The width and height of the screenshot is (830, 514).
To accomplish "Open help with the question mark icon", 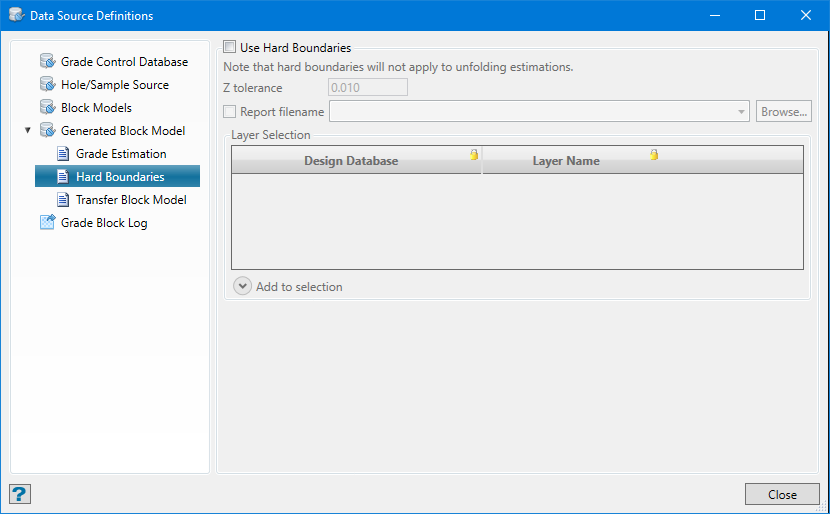I will pyautogui.click(x=19, y=494).
